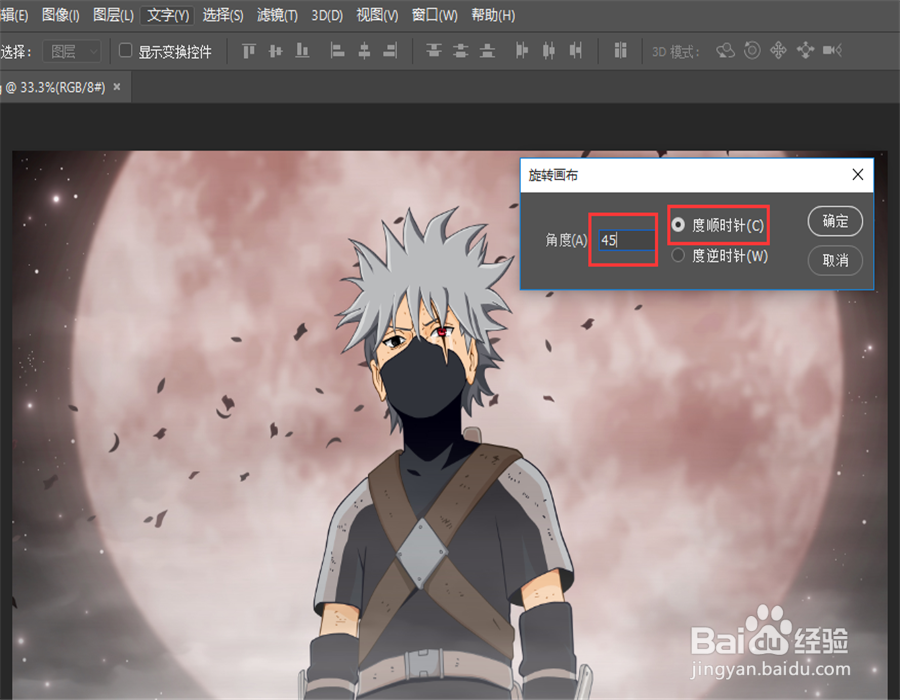Open the 图层 auto-select dropdown
Viewport: 900px width, 700px height.
73,52
